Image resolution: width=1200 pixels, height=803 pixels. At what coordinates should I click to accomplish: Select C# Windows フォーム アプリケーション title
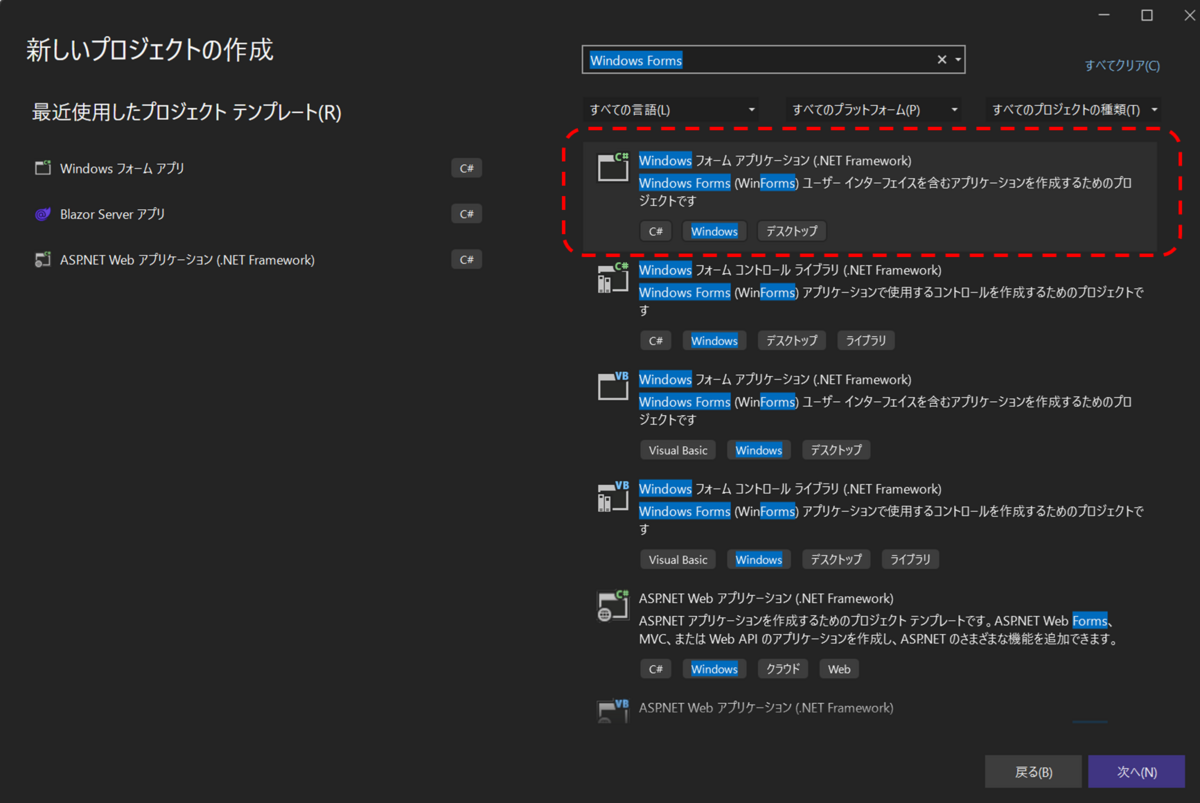point(775,161)
